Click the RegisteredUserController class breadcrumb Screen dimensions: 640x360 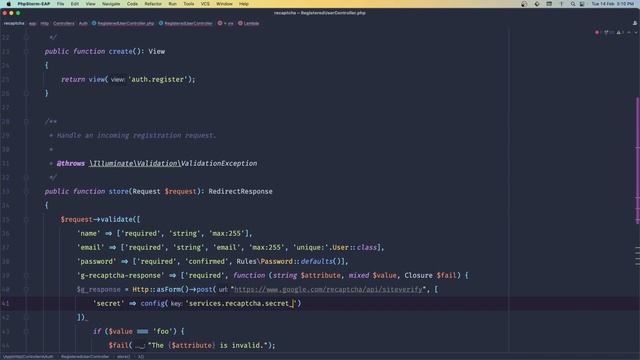coord(186,23)
